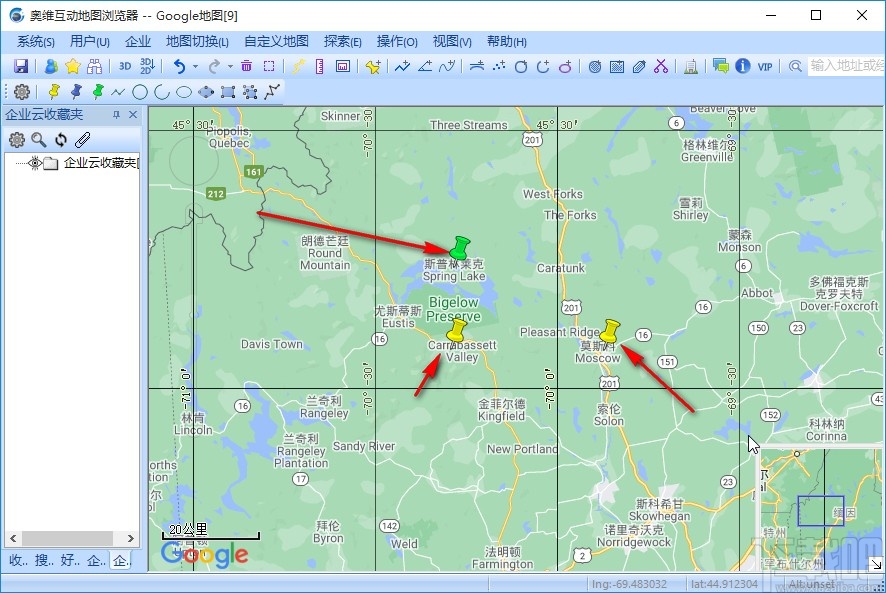Click the attachment icon in favorites panel

tap(83, 139)
